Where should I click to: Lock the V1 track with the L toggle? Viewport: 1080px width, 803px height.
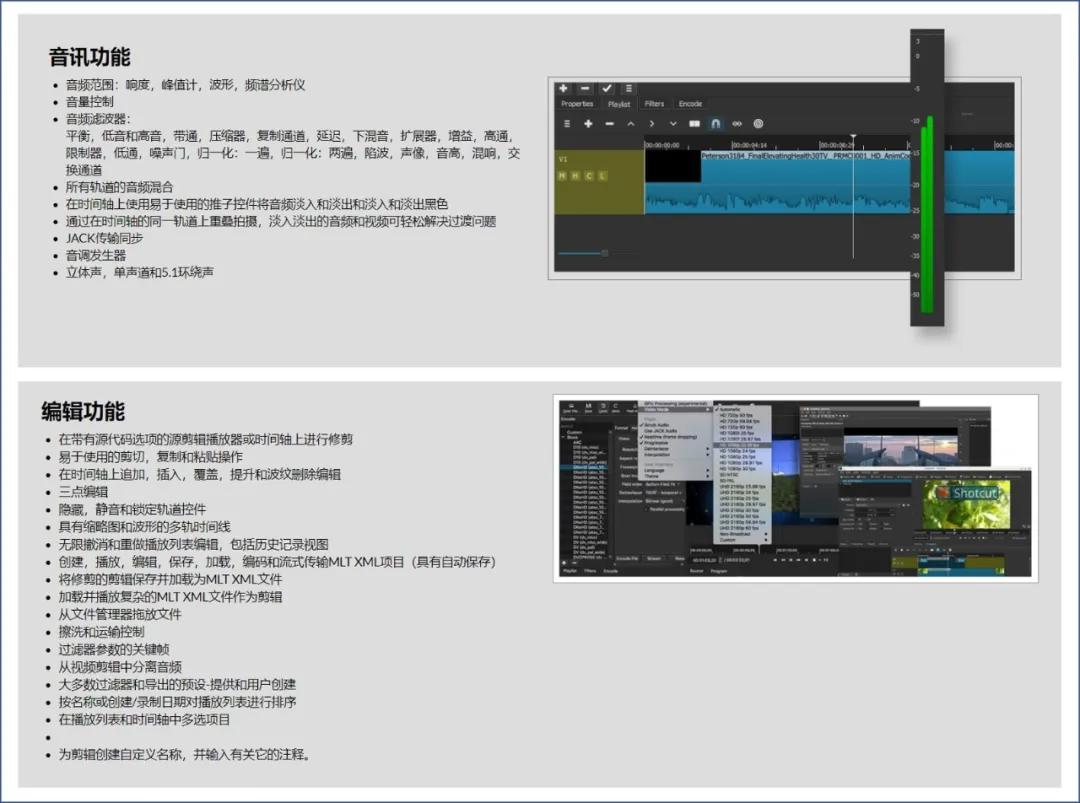[601, 174]
